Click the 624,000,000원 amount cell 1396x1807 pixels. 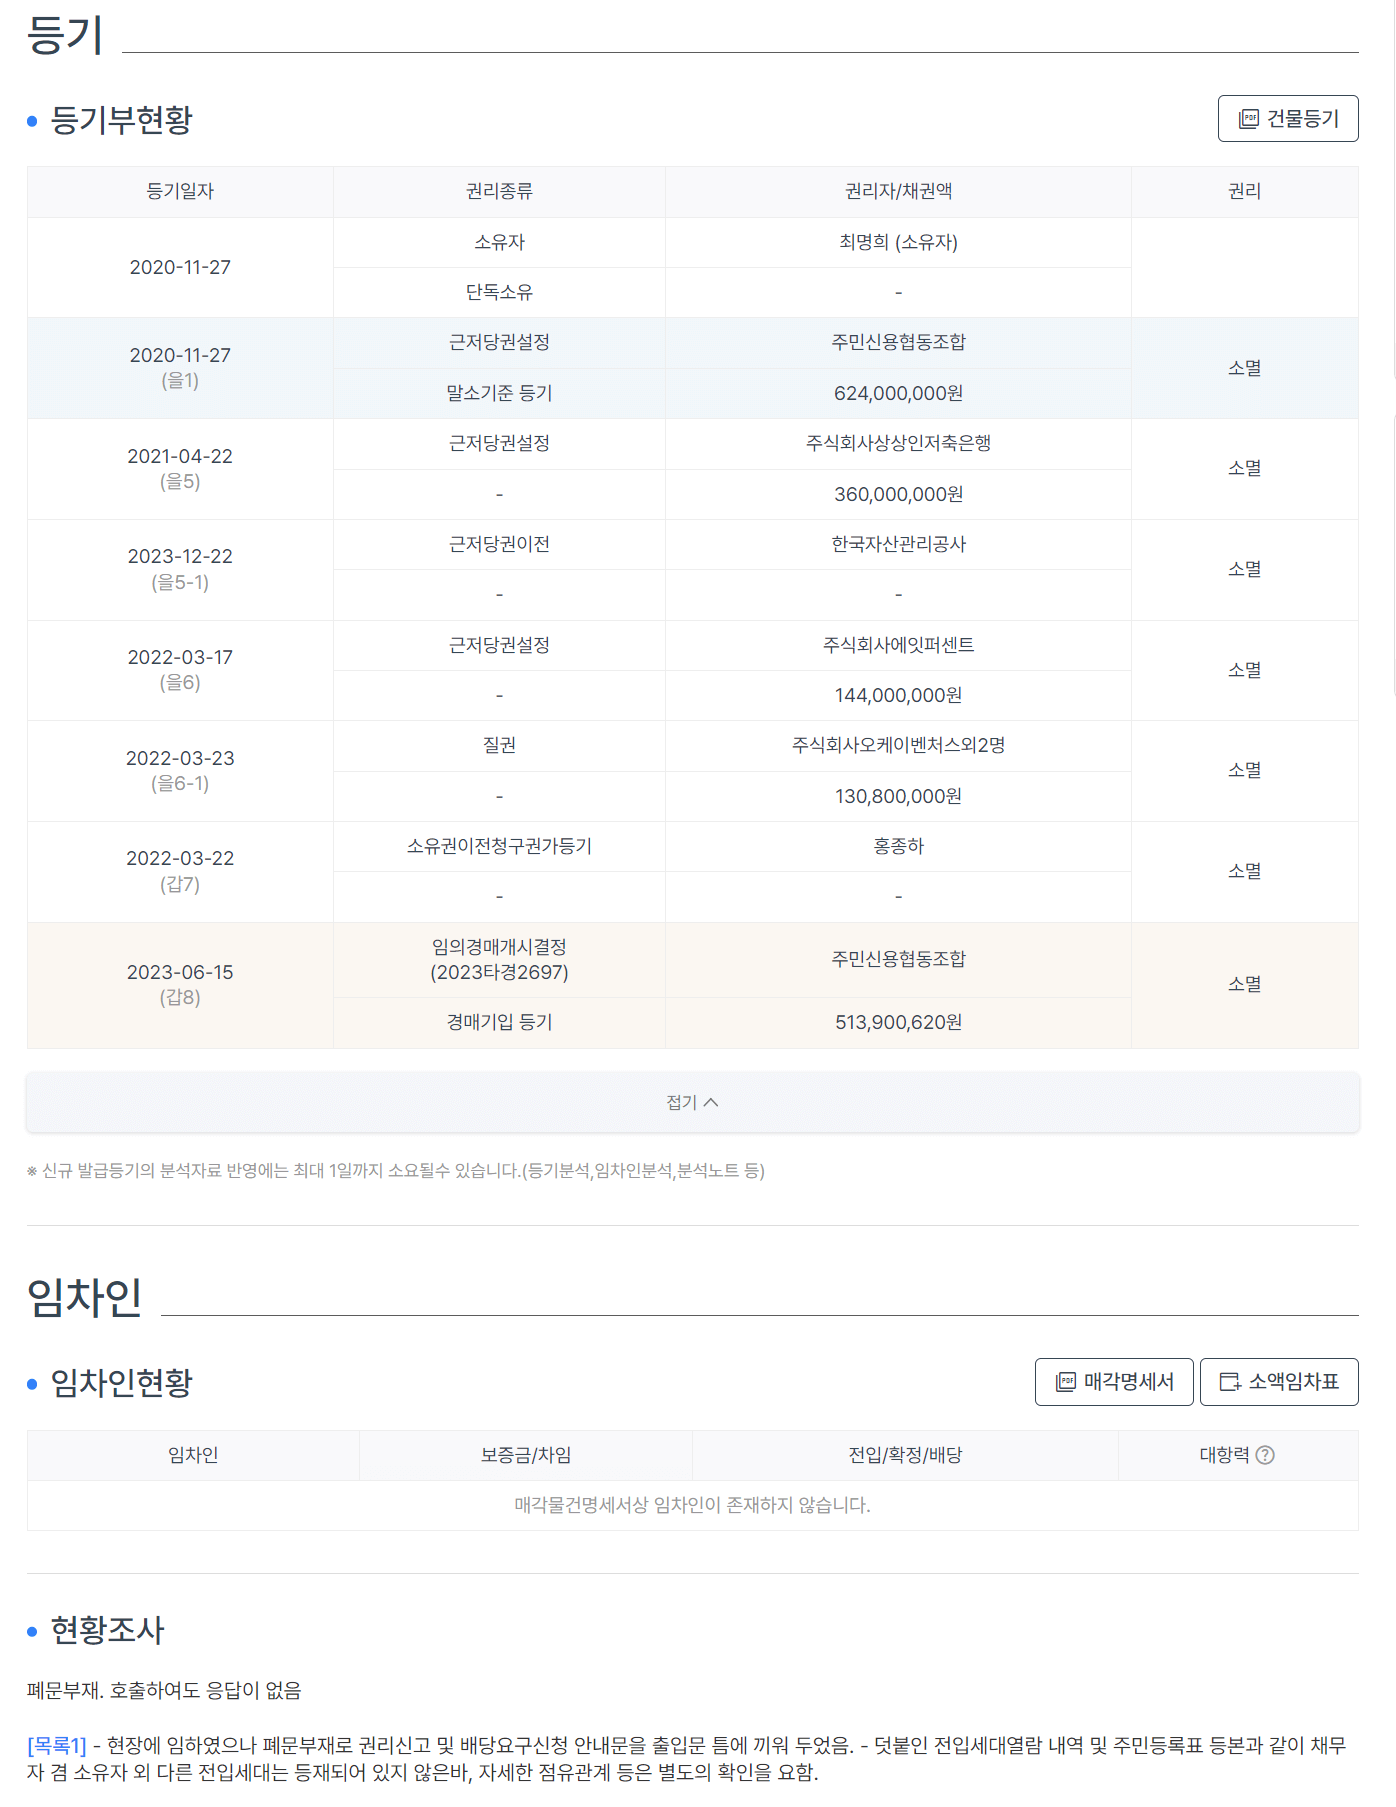898,393
